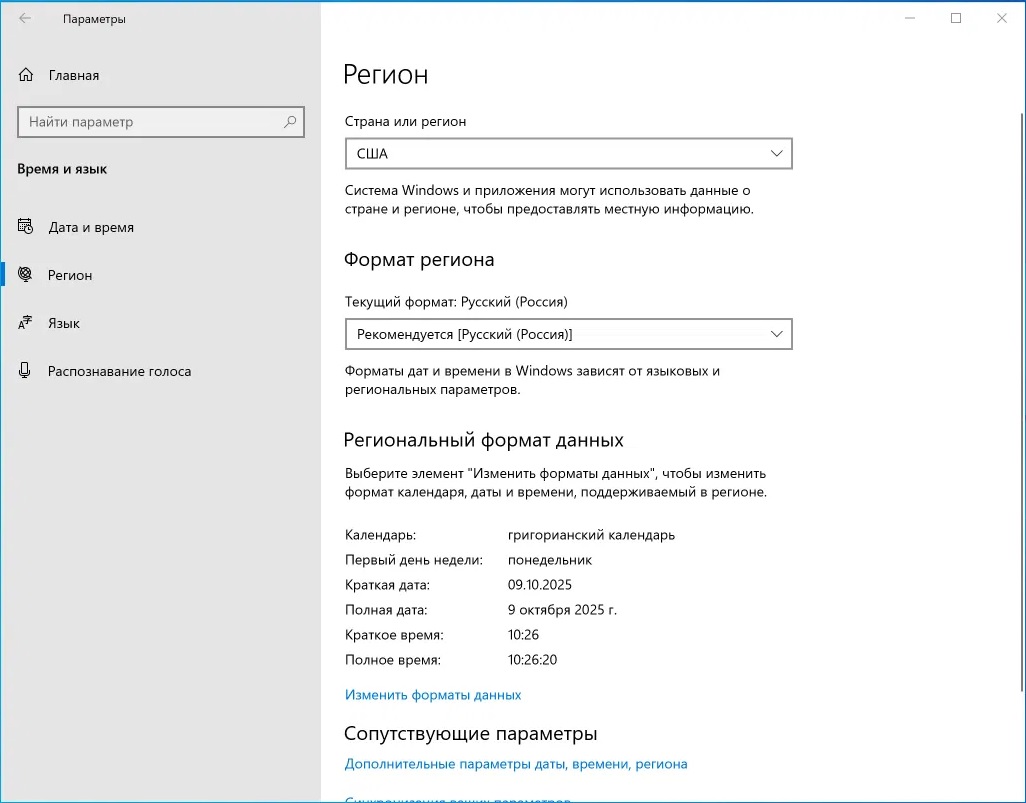Select the Главная label in the sidebar

pos(73,75)
